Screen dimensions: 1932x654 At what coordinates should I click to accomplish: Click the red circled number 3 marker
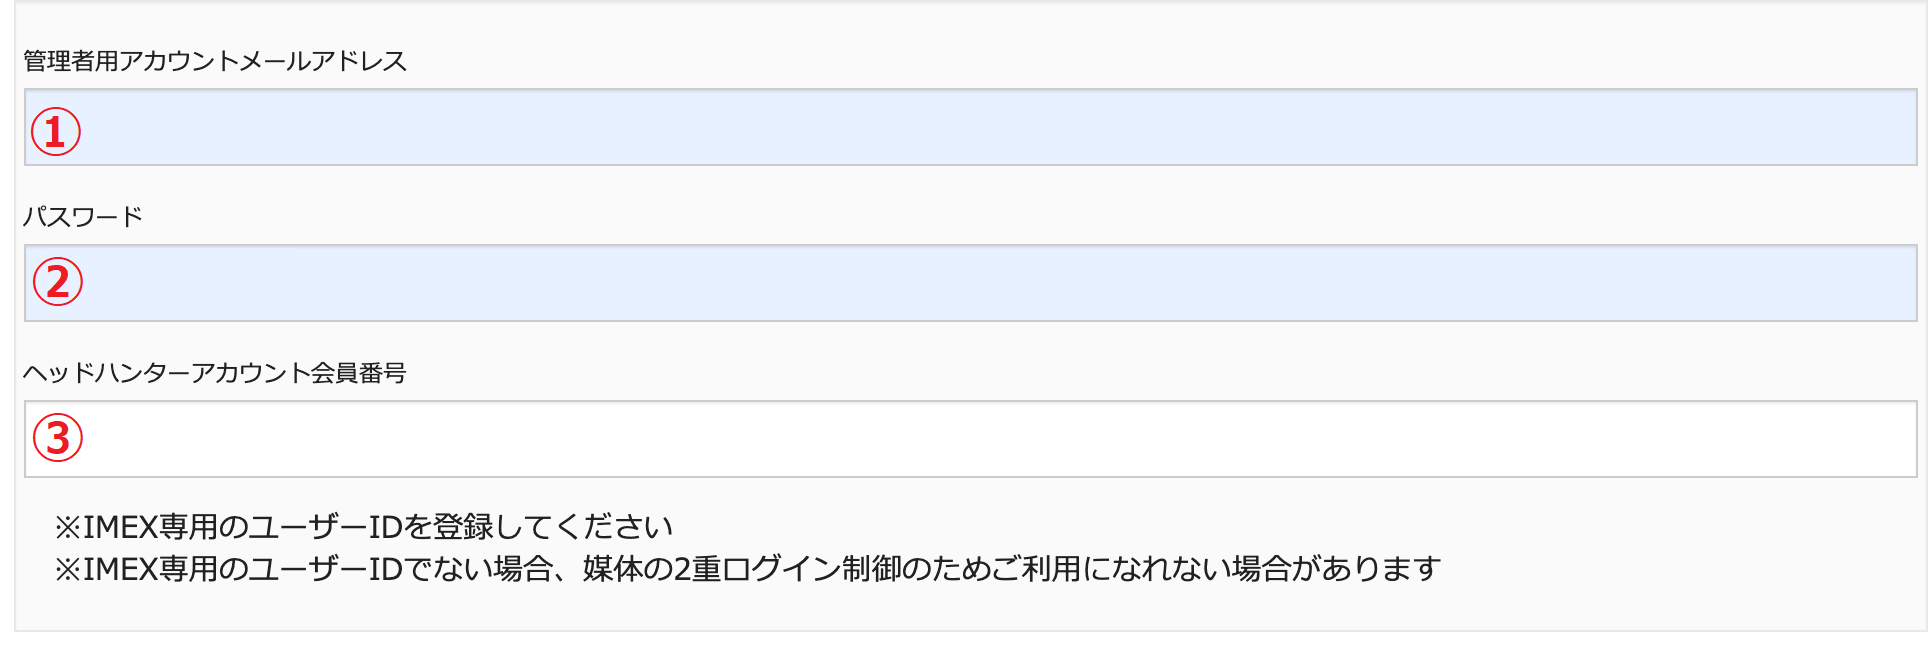[58, 438]
